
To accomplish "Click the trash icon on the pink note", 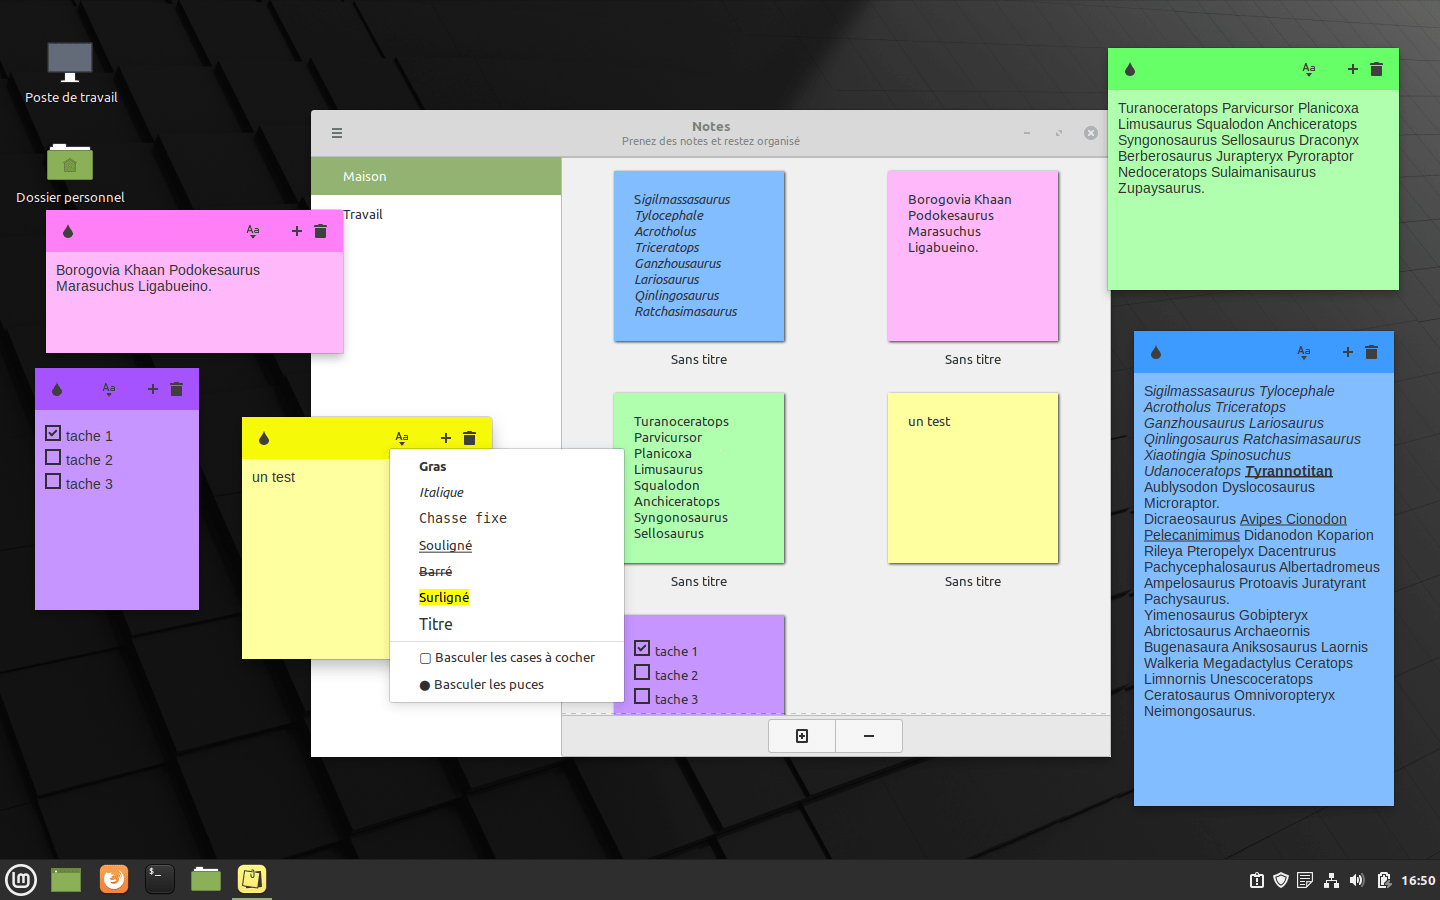I will tap(320, 231).
